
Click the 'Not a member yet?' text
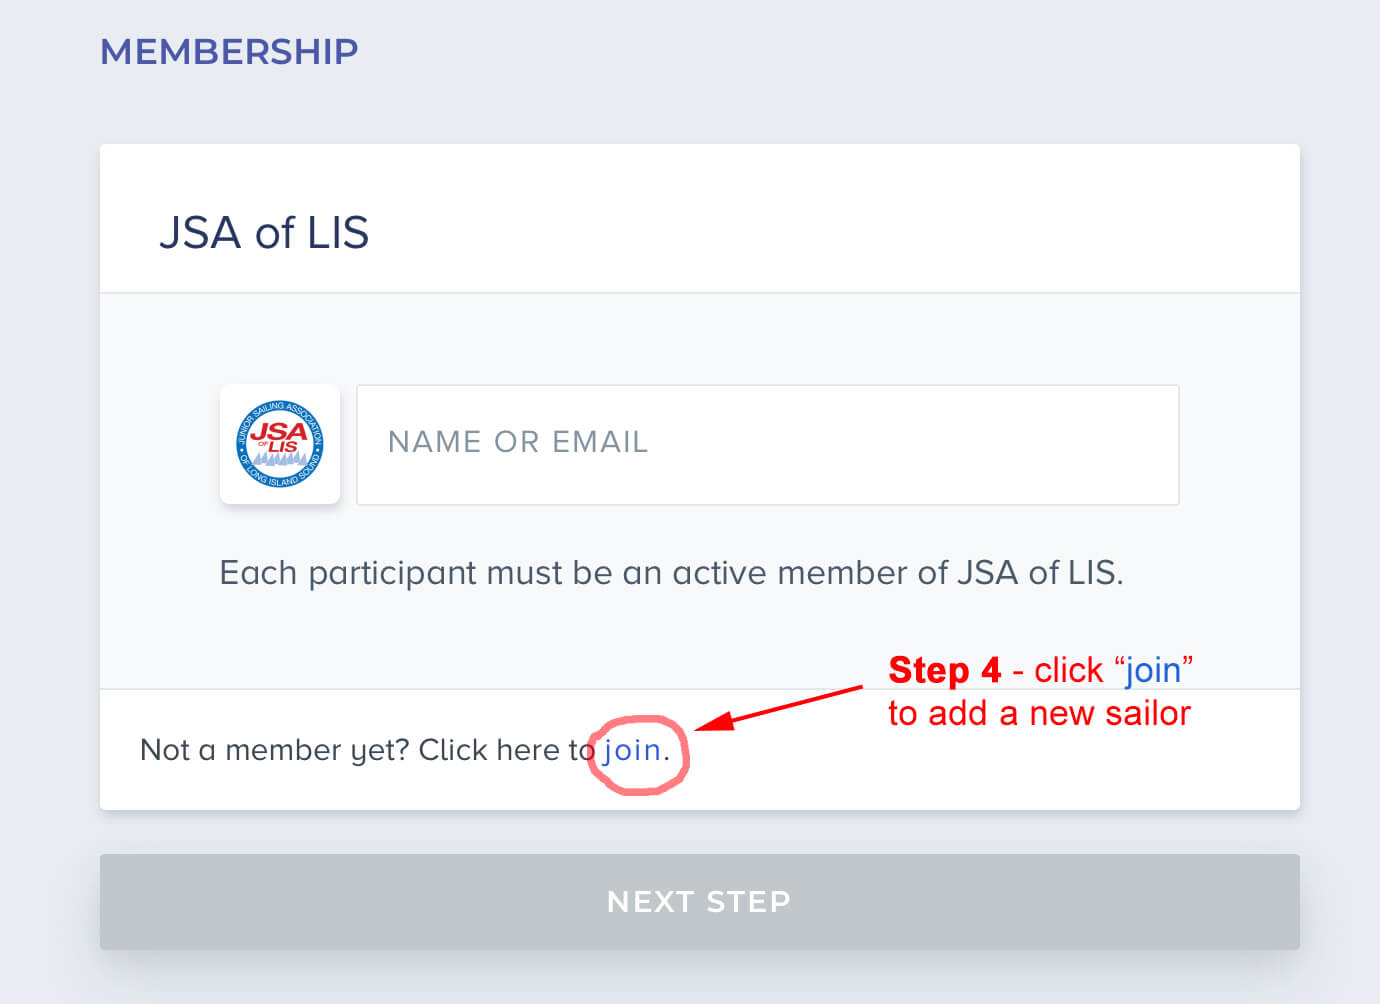coord(275,750)
